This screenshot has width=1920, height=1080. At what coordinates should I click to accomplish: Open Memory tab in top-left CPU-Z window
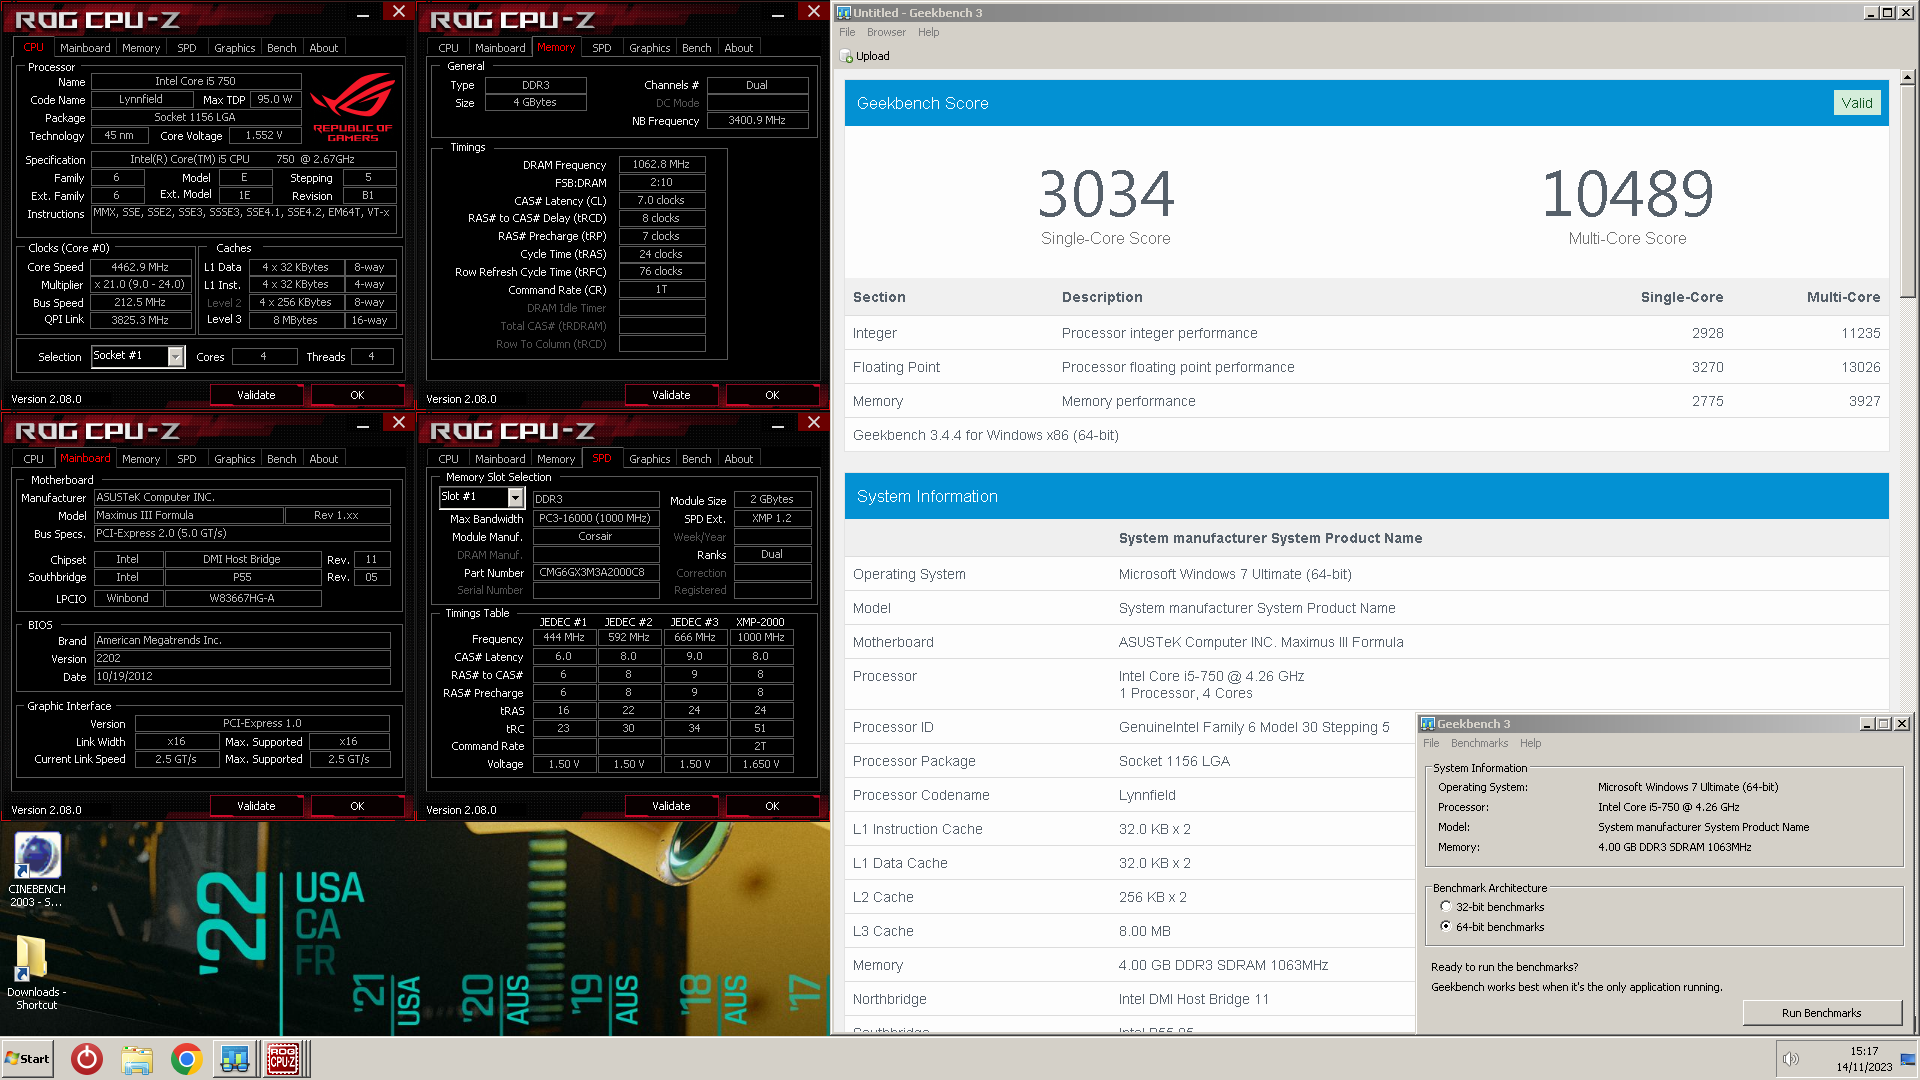click(141, 48)
